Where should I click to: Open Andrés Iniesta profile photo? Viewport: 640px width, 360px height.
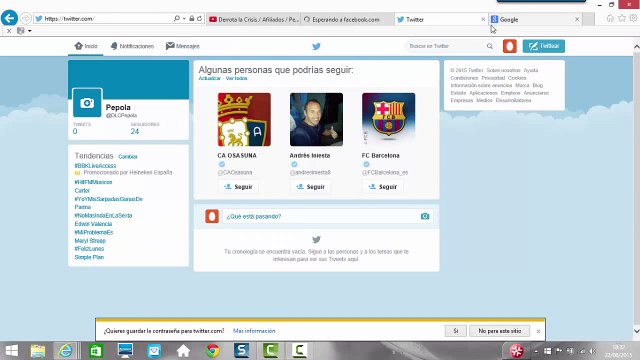tap(316, 119)
